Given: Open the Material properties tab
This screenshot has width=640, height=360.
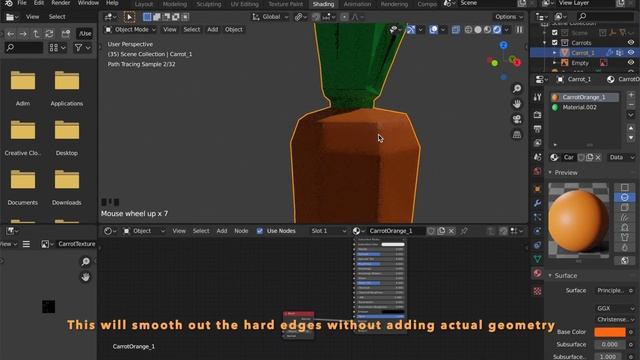Looking at the screenshot, I should (538, 273).
